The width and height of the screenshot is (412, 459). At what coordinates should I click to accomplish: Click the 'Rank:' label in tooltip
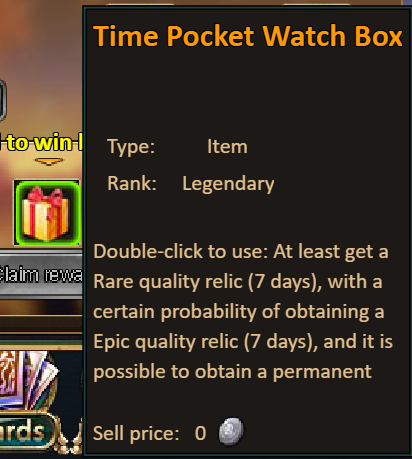[x=132, y=183]
